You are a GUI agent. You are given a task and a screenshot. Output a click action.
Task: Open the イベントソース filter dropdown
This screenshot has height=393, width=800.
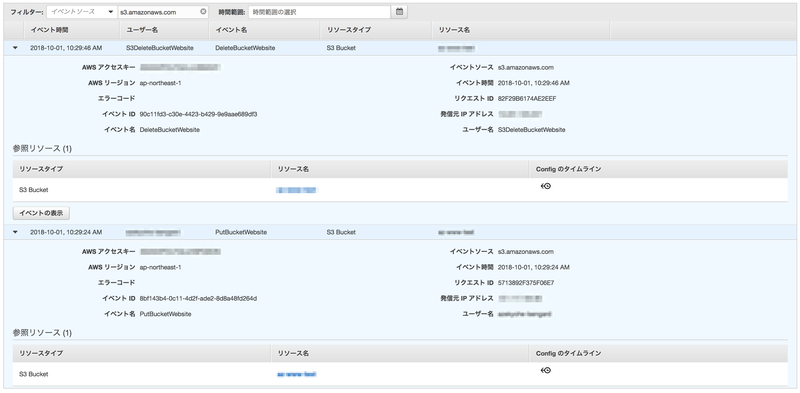pos(82,12)
